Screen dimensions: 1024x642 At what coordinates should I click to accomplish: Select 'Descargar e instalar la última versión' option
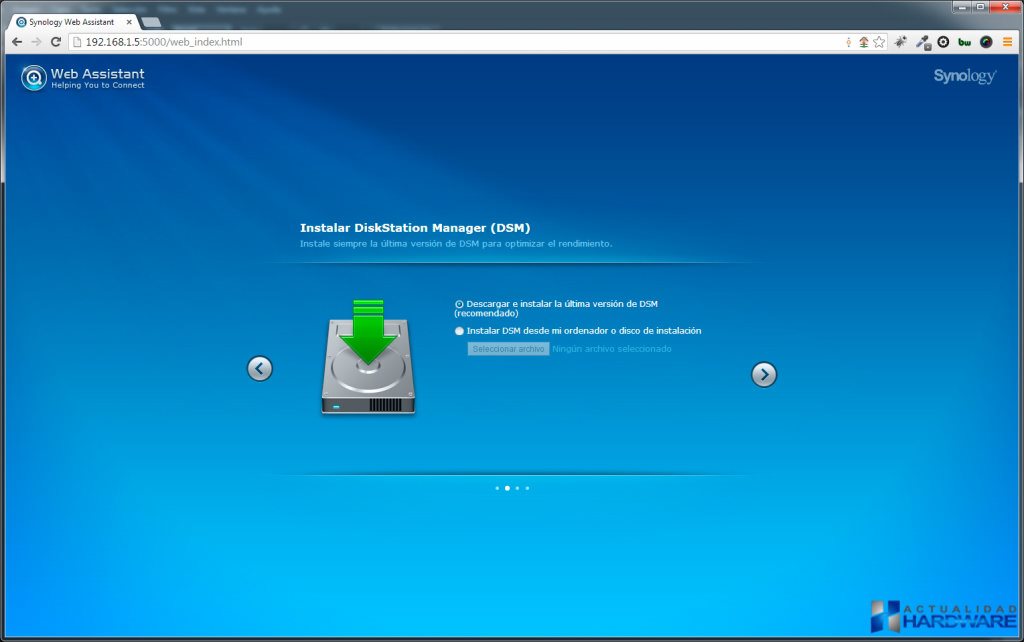459,304
